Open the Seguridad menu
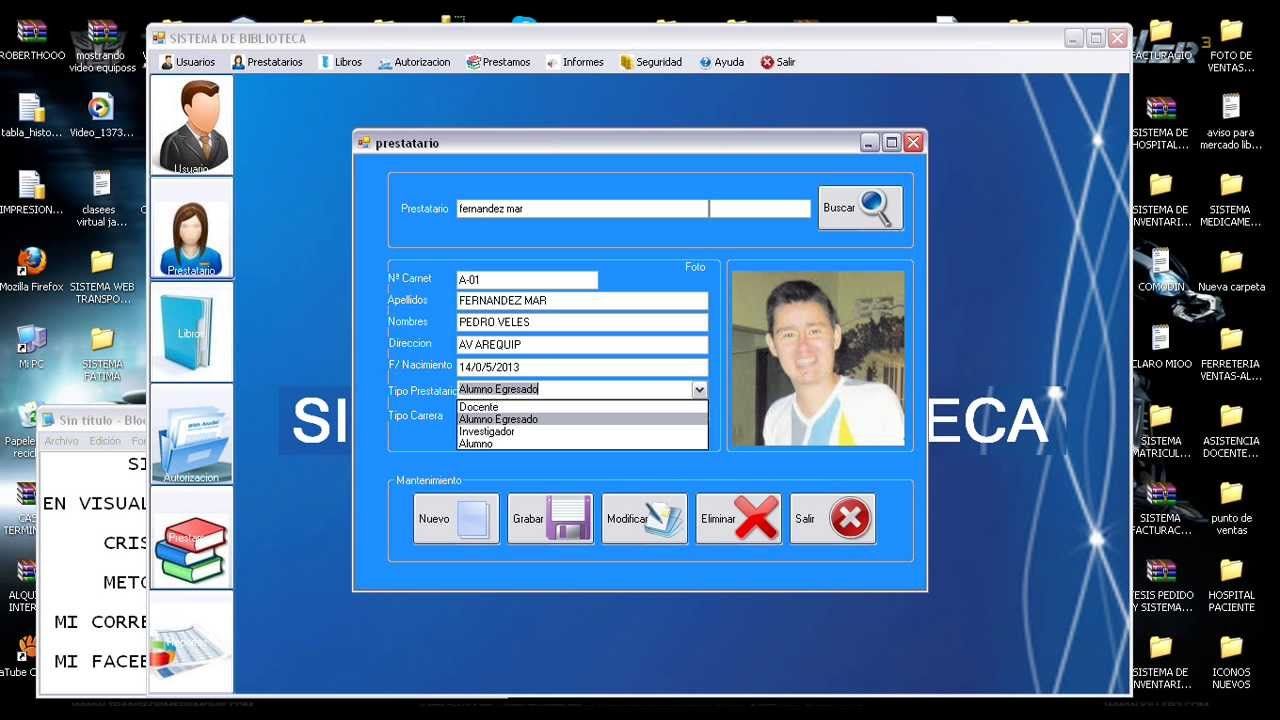The width and height of the screenshot is (1280, 720). click(x=651, y=62)
